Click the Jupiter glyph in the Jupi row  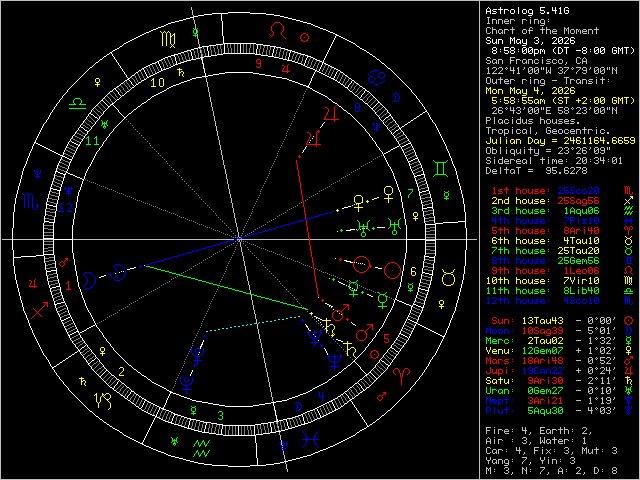click(629, 371)
